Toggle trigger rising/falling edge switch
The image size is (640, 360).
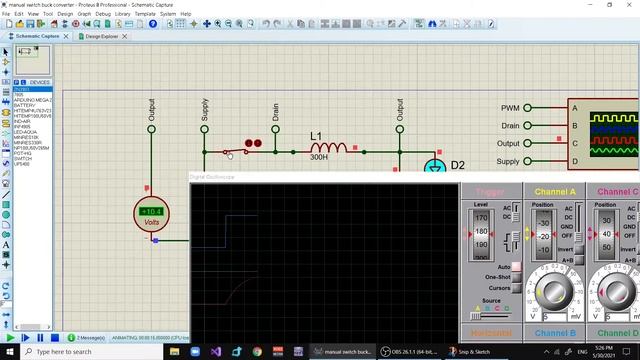pyautogui.click(x=516, y=241)
